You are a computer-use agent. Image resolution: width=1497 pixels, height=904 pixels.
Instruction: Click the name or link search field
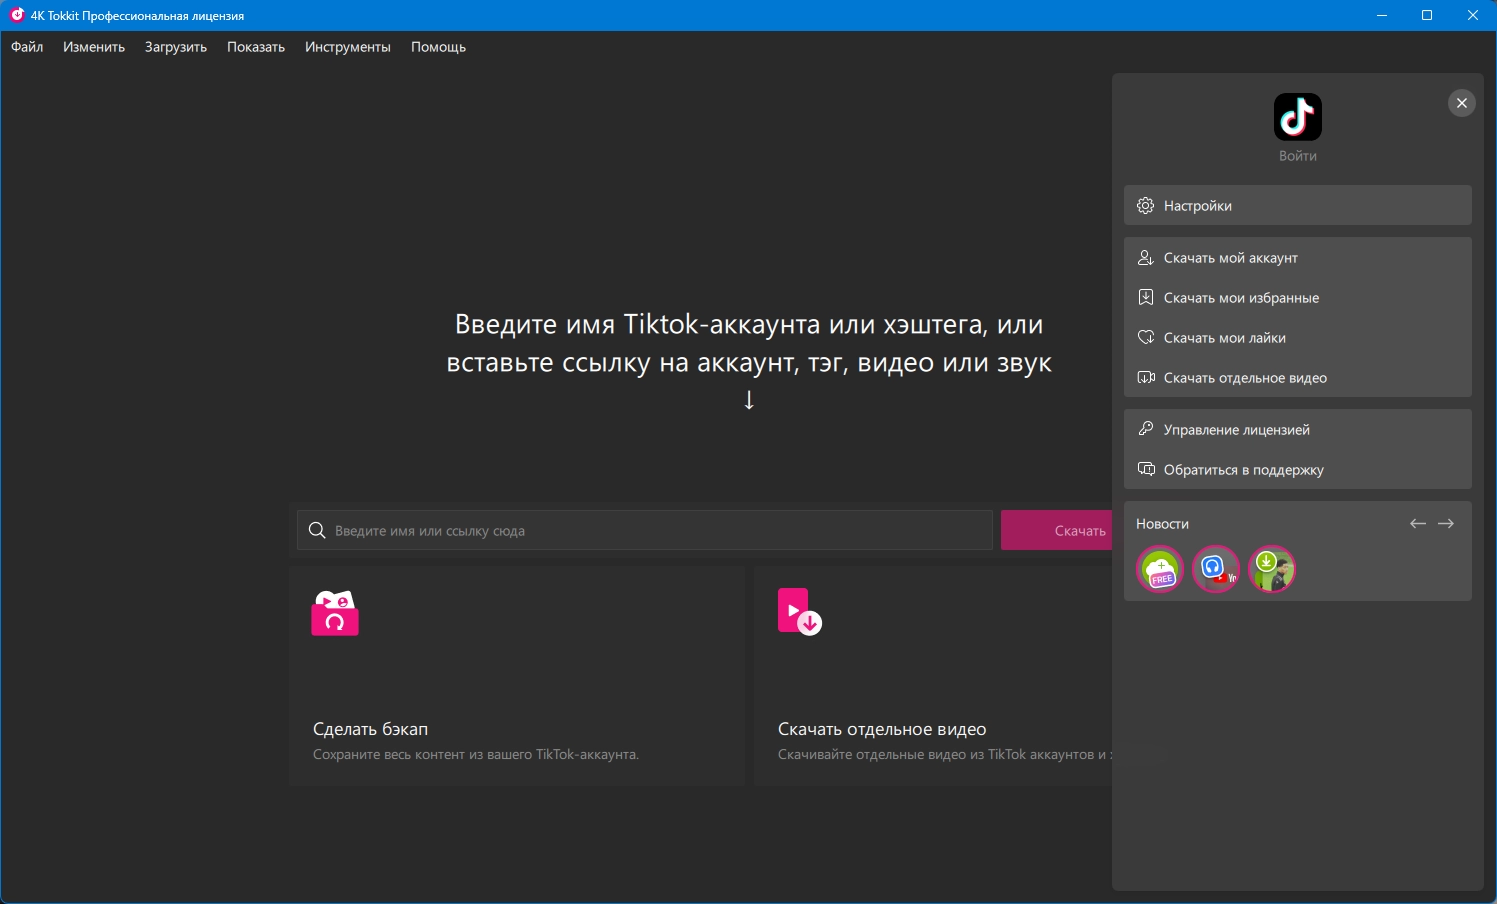pos(645,530)
